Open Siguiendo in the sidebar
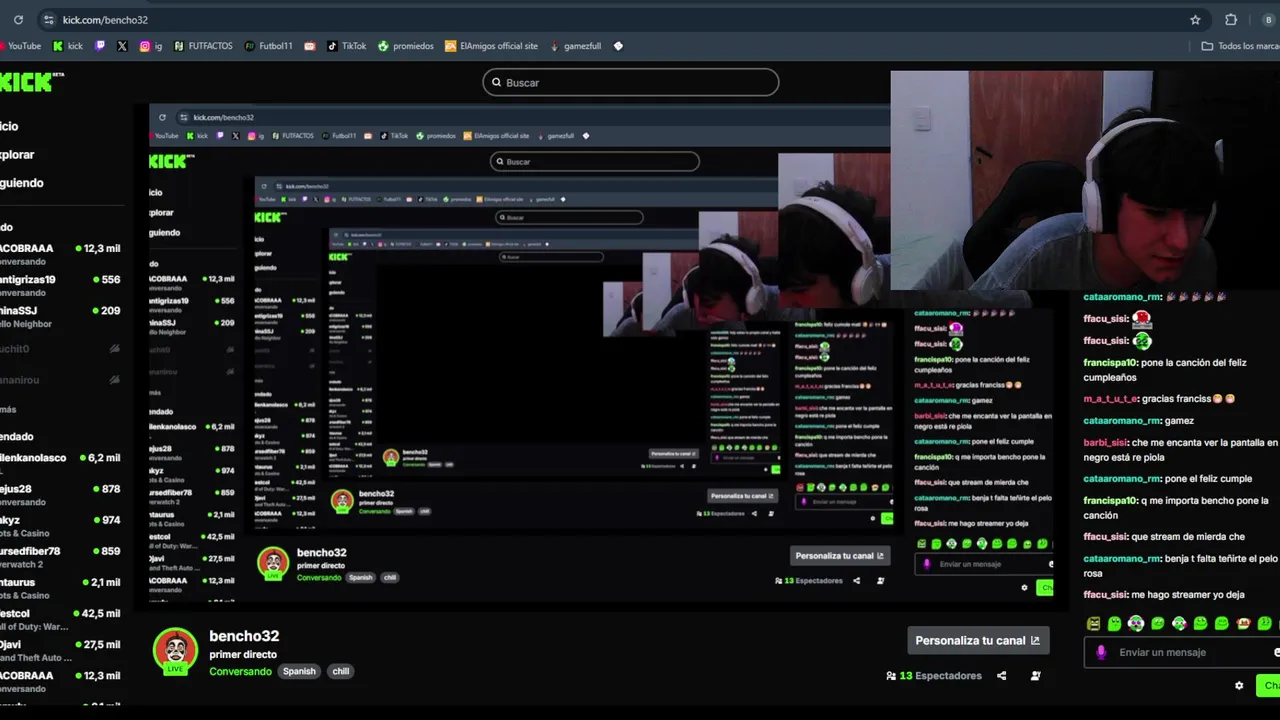This screenshot has width=1280, height=720. point(22,183)
